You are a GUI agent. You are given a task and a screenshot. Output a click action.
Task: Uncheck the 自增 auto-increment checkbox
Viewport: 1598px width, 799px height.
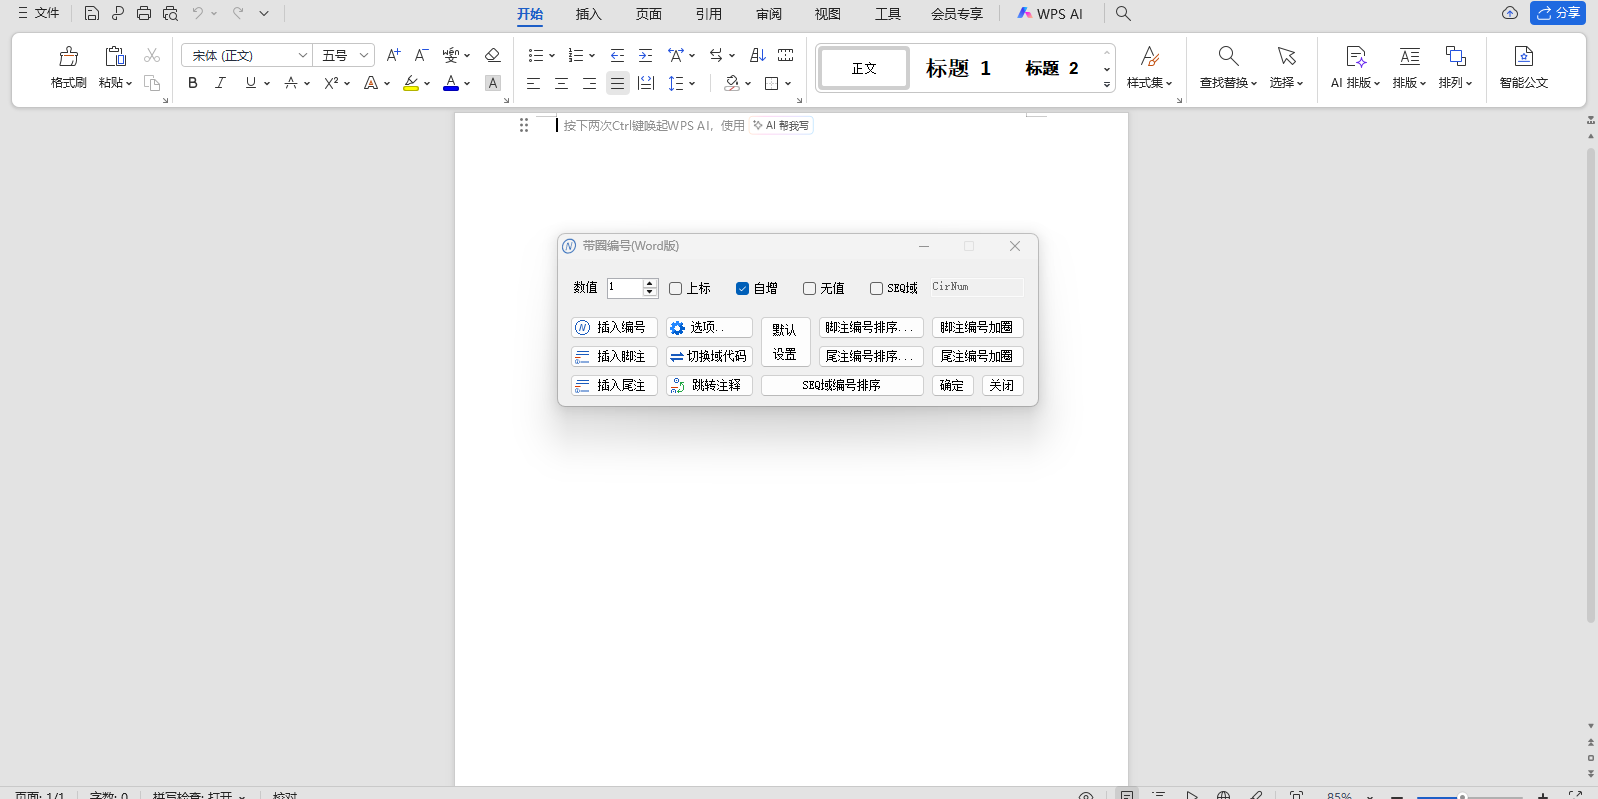point(742,289)
